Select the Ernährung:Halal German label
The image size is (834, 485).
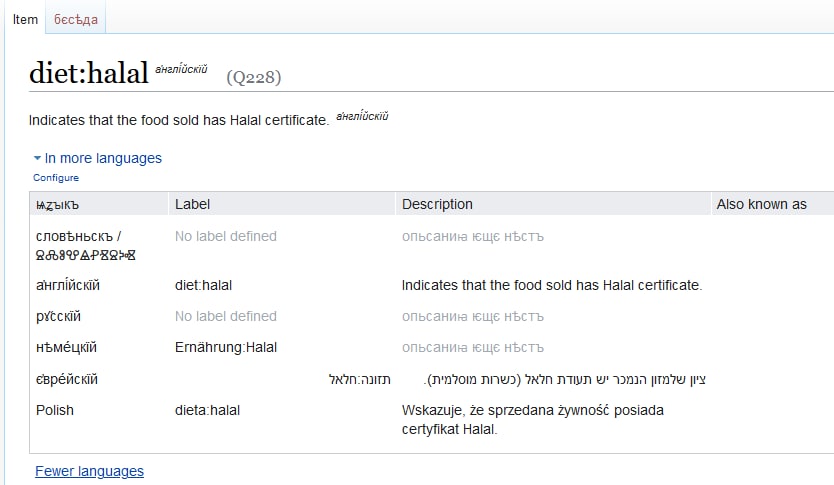[226, 347]
